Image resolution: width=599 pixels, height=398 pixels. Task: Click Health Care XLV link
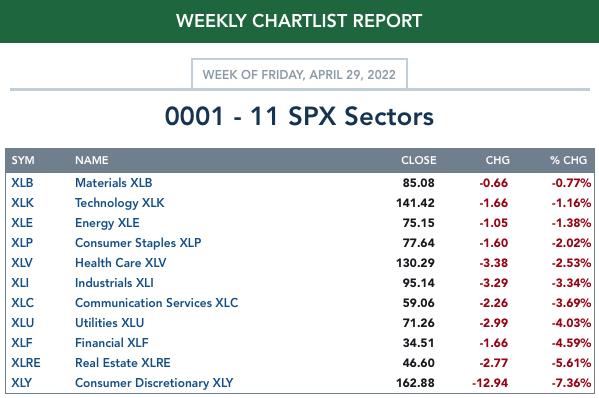pos(120,263)
